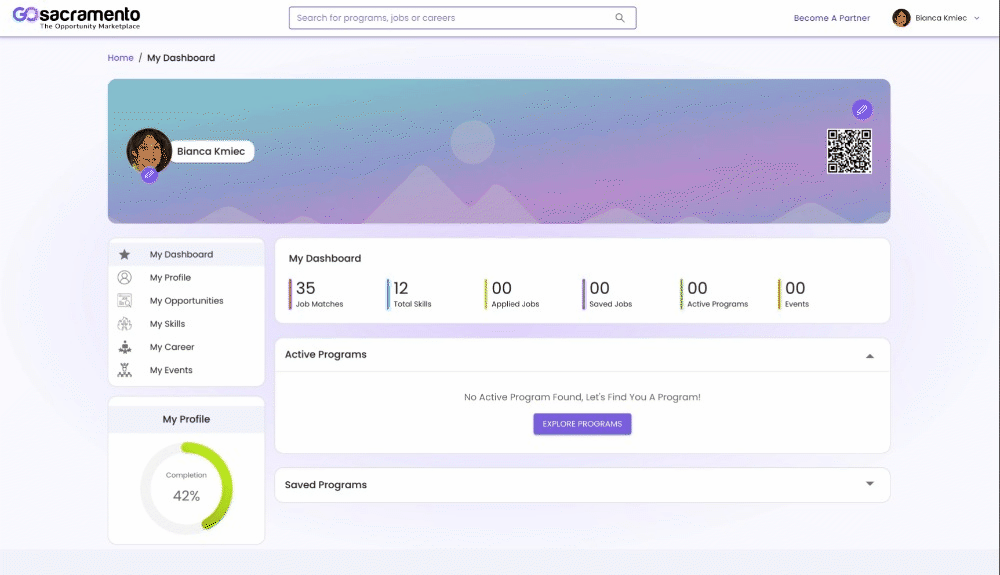Image resolution: width=1000 pixels, height=575 pixels.
Task: Click the My Events sidebar icon
Action: pos(124,370)
